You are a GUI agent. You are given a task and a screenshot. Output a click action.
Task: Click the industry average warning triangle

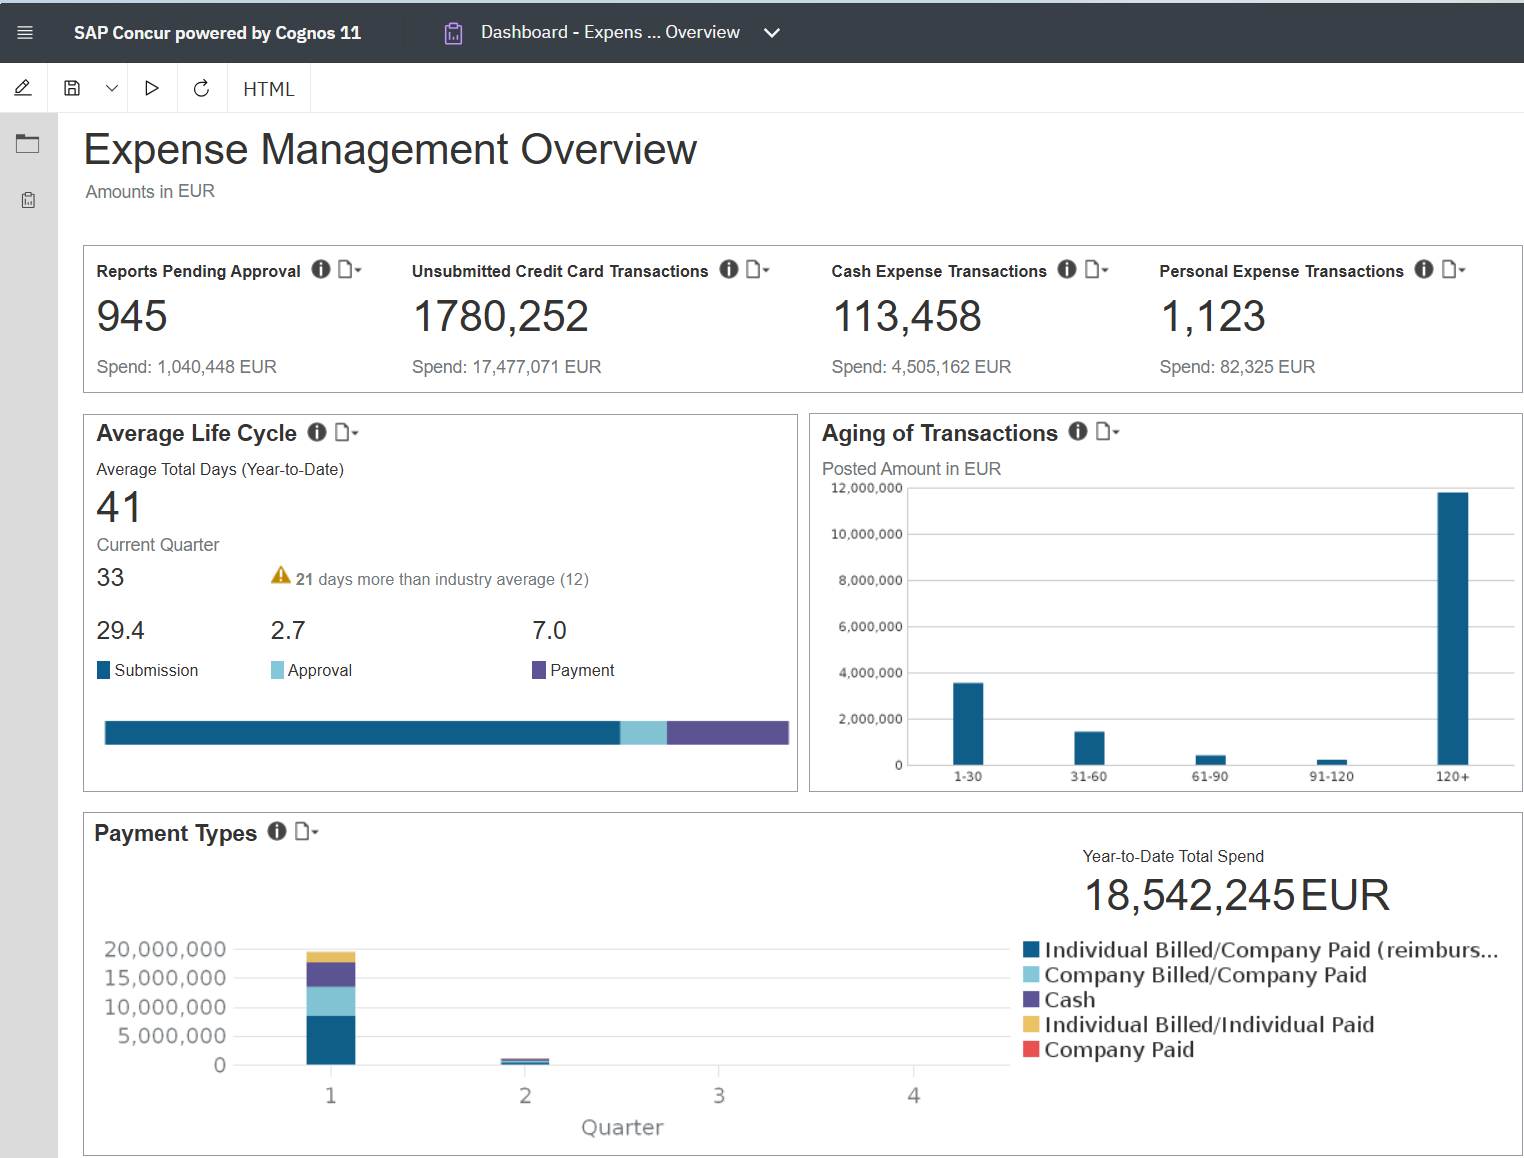click(x=281, y=575)
